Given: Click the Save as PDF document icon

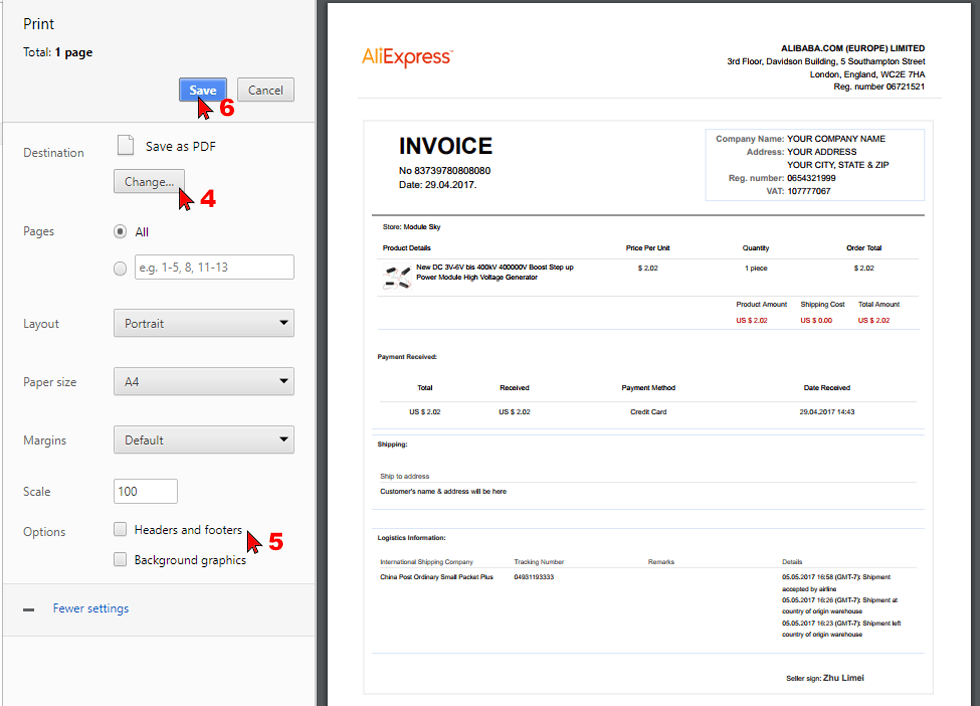Looking at the screenshot, I should pos(126,145).
